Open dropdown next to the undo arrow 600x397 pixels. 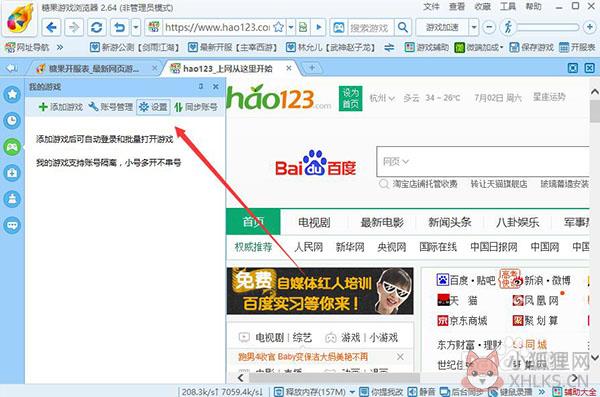136,27
